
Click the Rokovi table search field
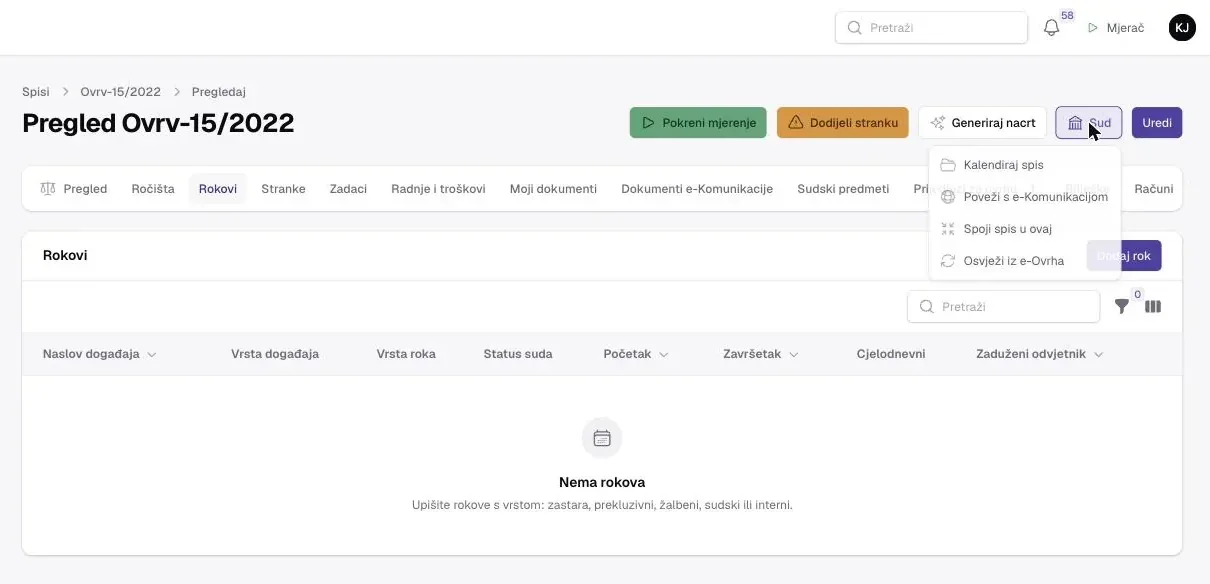[x=1003, y=307]
